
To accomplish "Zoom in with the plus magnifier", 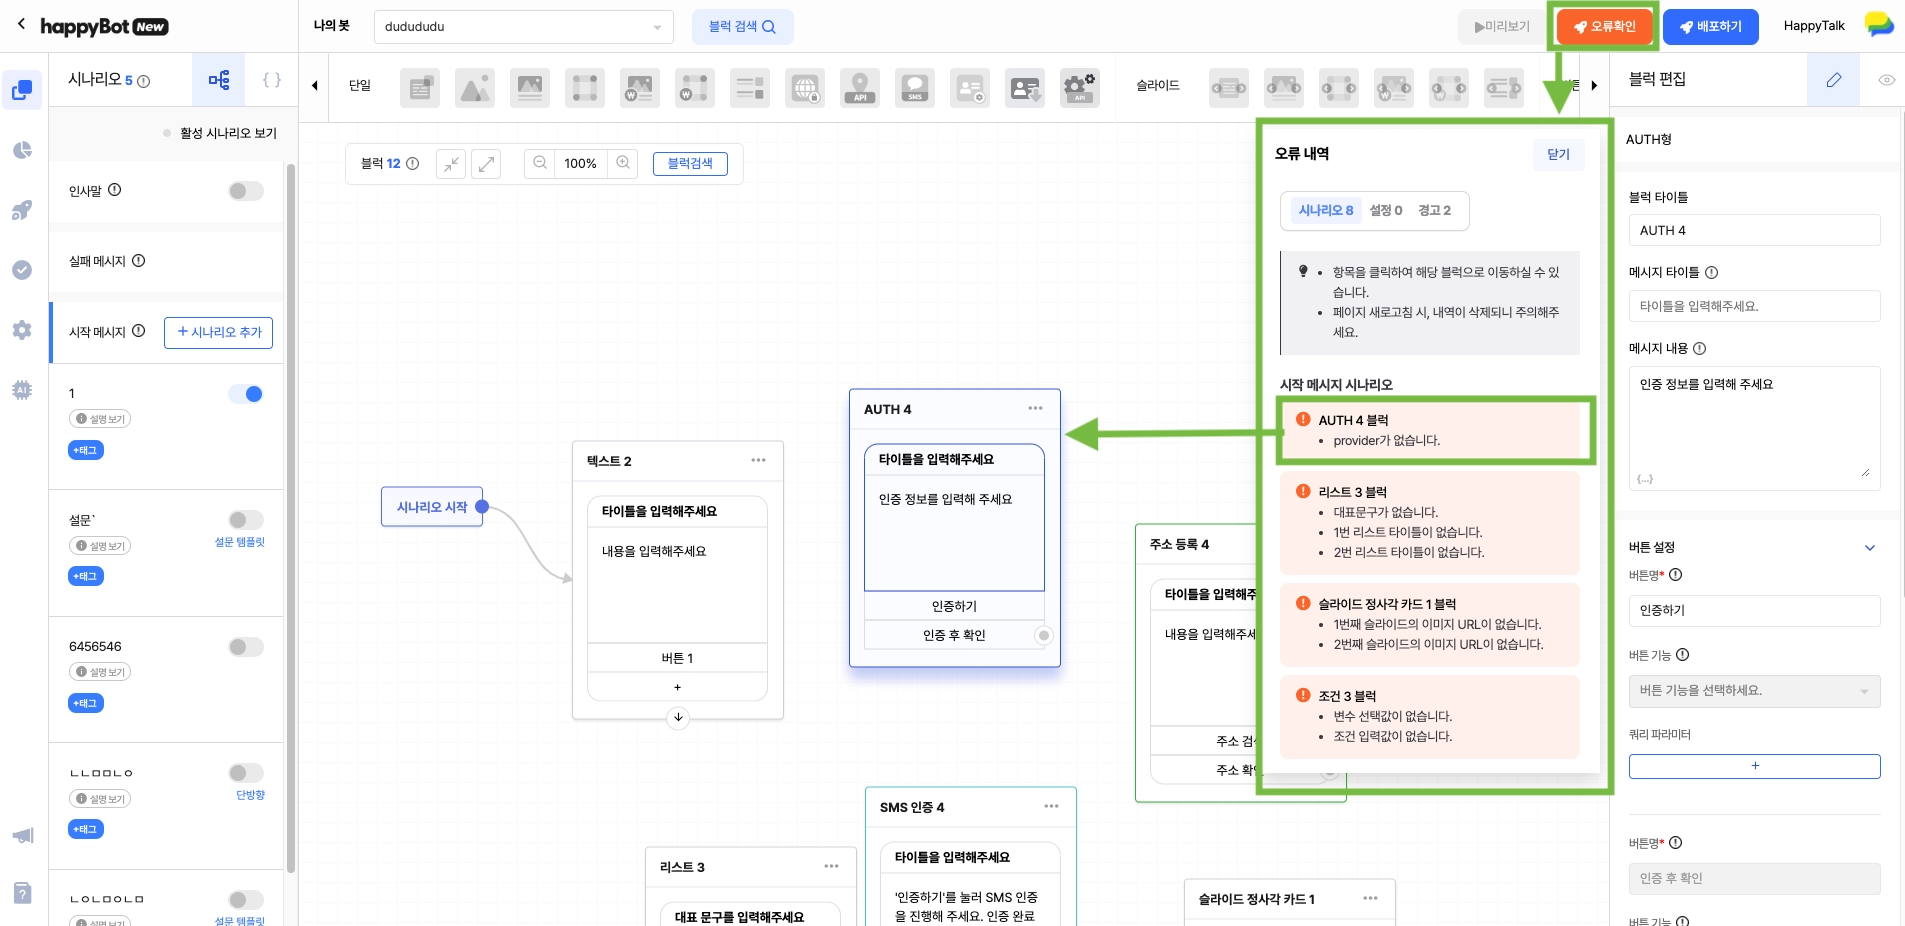I will point(623,163).
